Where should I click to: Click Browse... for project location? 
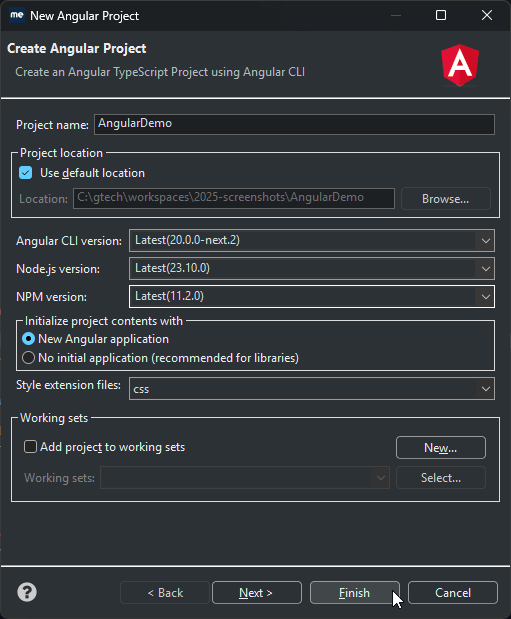446,199
